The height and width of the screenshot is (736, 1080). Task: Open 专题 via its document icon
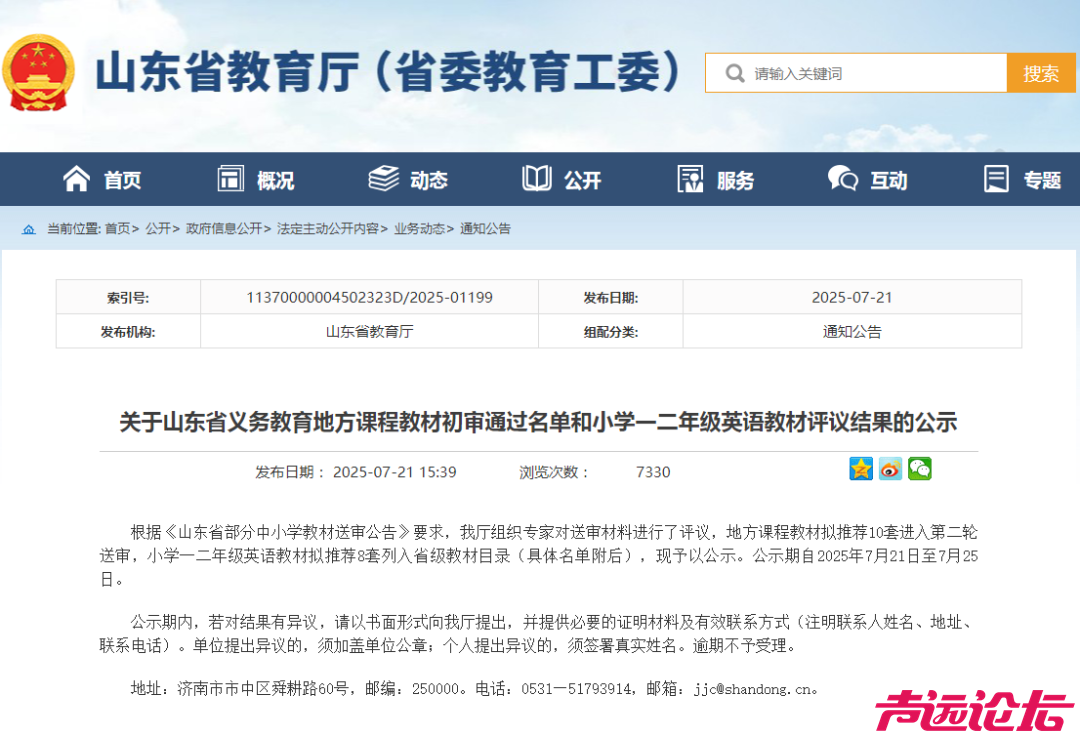(x=995, y=177)
